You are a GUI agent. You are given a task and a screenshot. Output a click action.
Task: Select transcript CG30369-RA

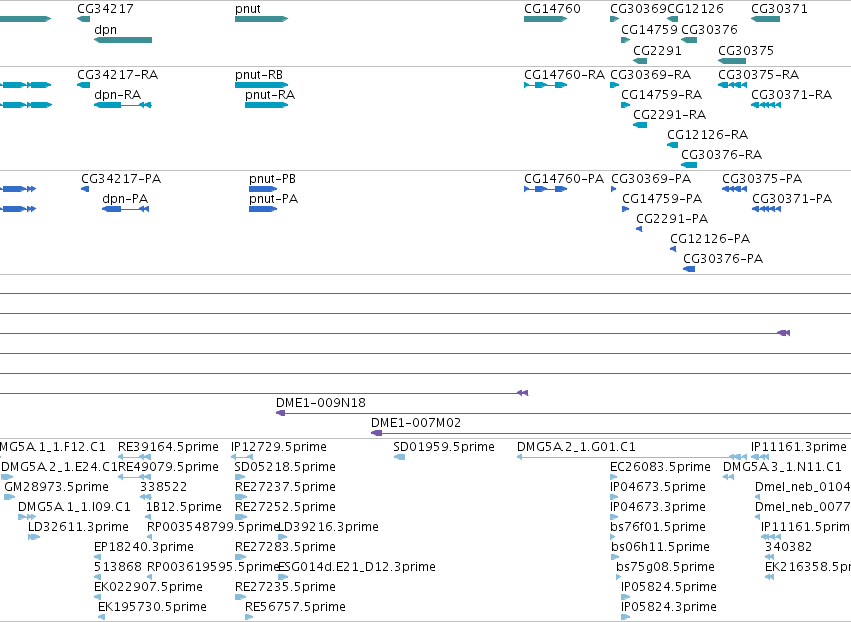[650, 74]
